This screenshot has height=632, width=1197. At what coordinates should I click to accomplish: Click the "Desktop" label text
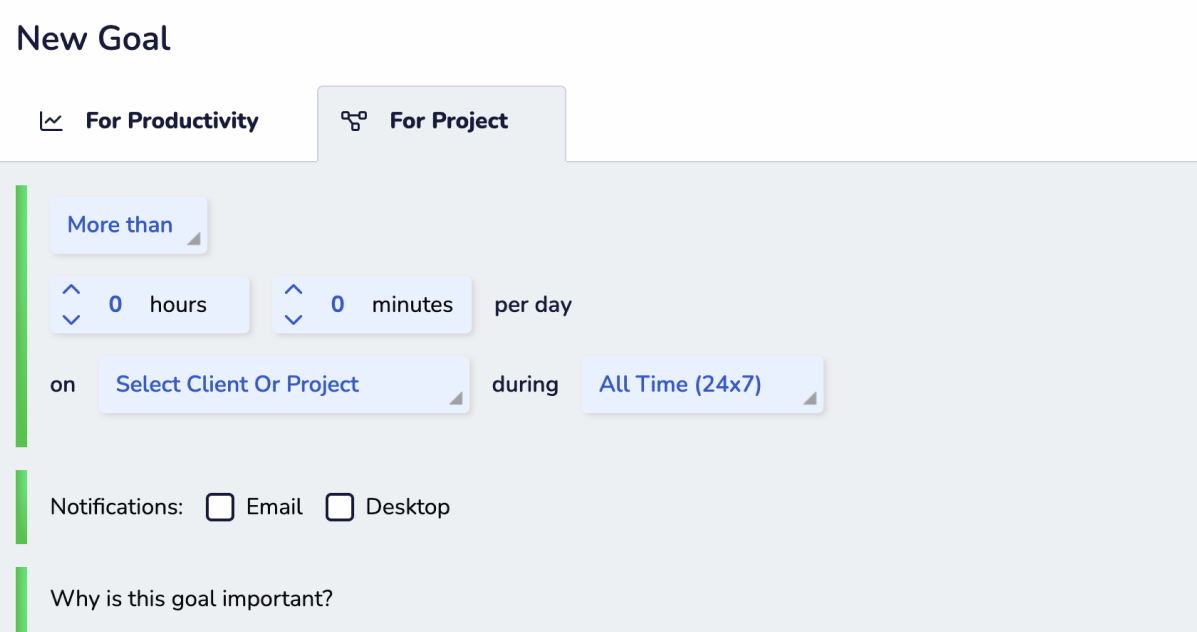(x=407, y=507)
